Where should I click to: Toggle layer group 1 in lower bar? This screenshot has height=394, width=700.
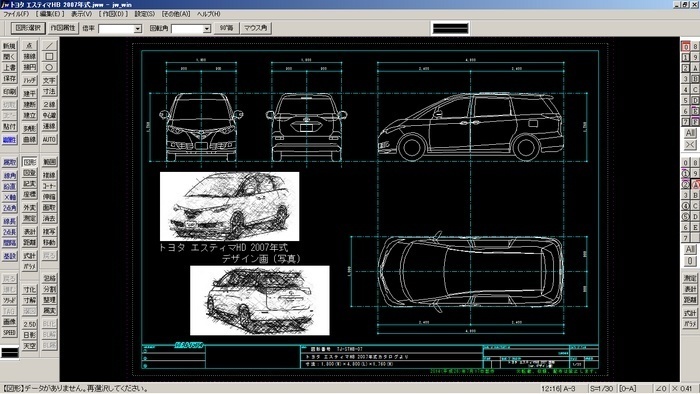point(686,174)
